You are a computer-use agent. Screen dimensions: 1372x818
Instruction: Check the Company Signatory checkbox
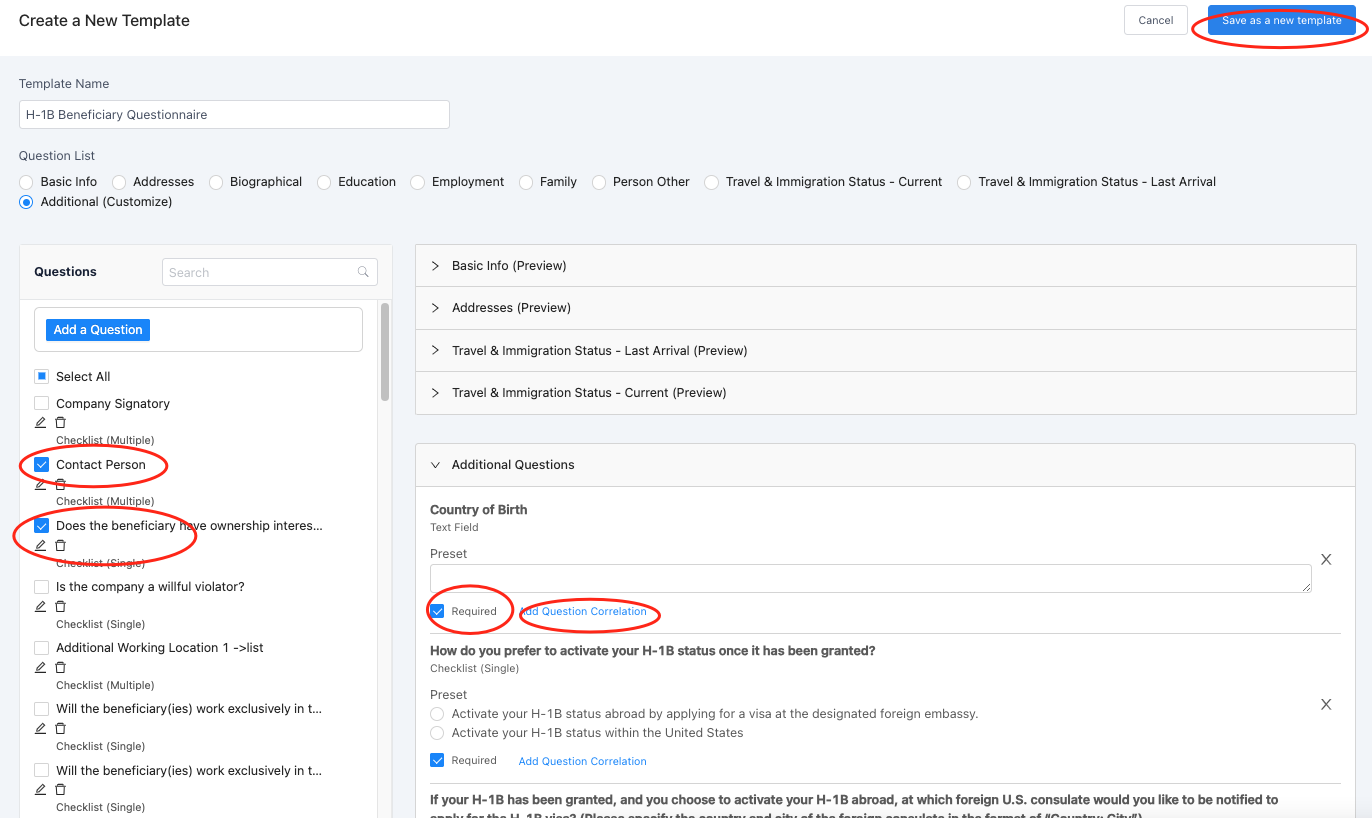[x=42, y=404]
